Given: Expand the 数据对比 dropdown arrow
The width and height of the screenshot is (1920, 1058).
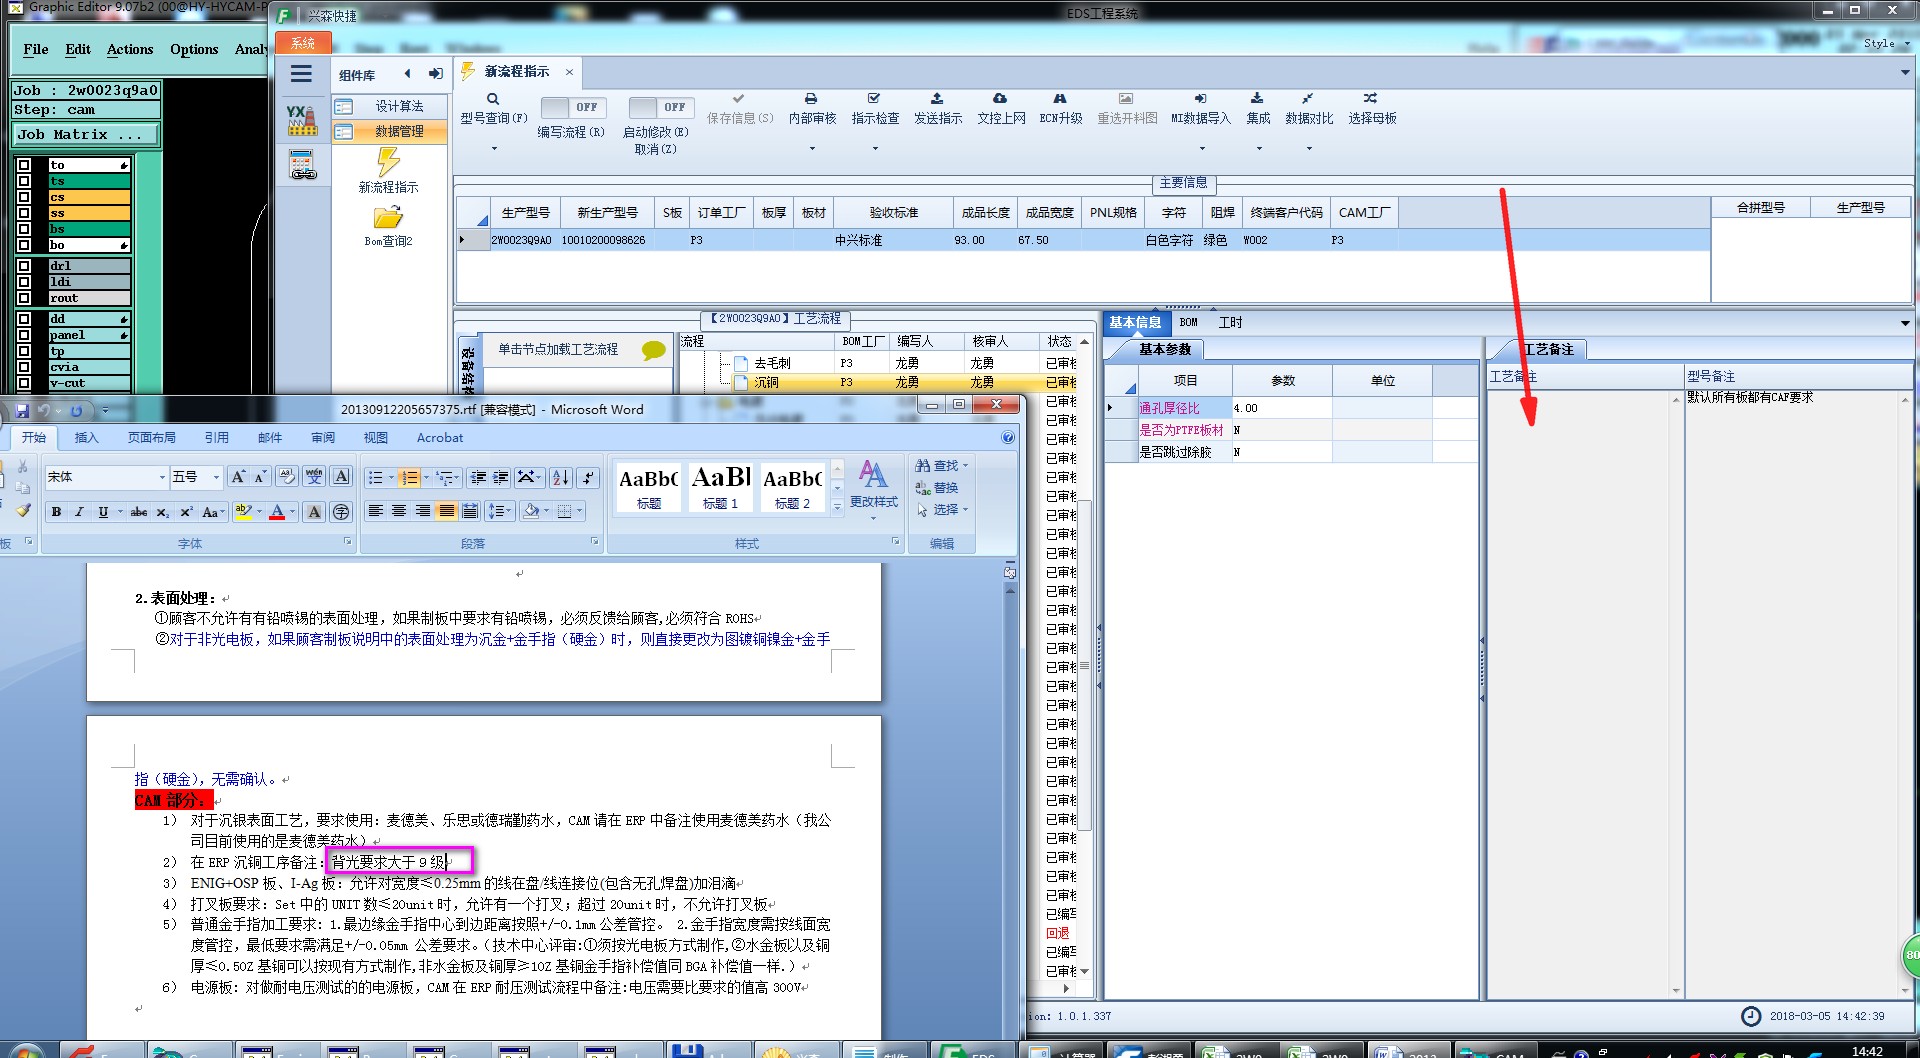Looking at the screenshot, I should (x=1309, y=149).
